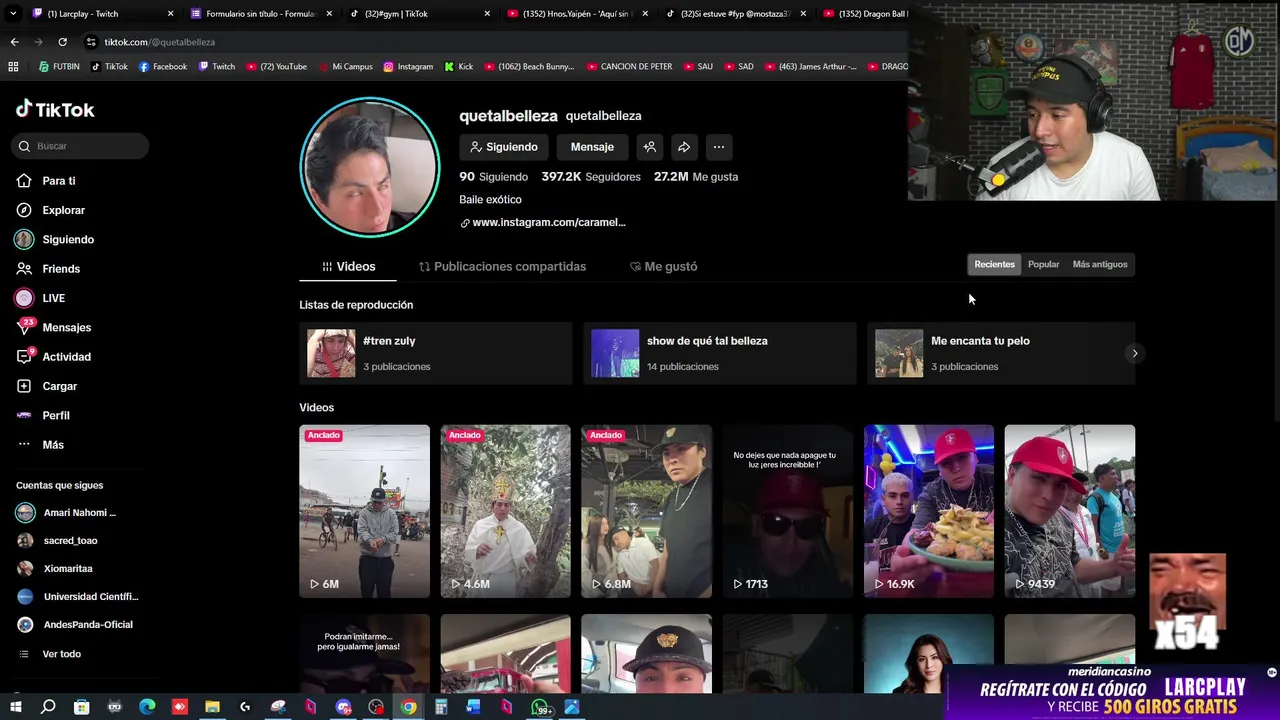Open video with 1713 views
This screenshot has height=720, width=1280.
point(787,511)
